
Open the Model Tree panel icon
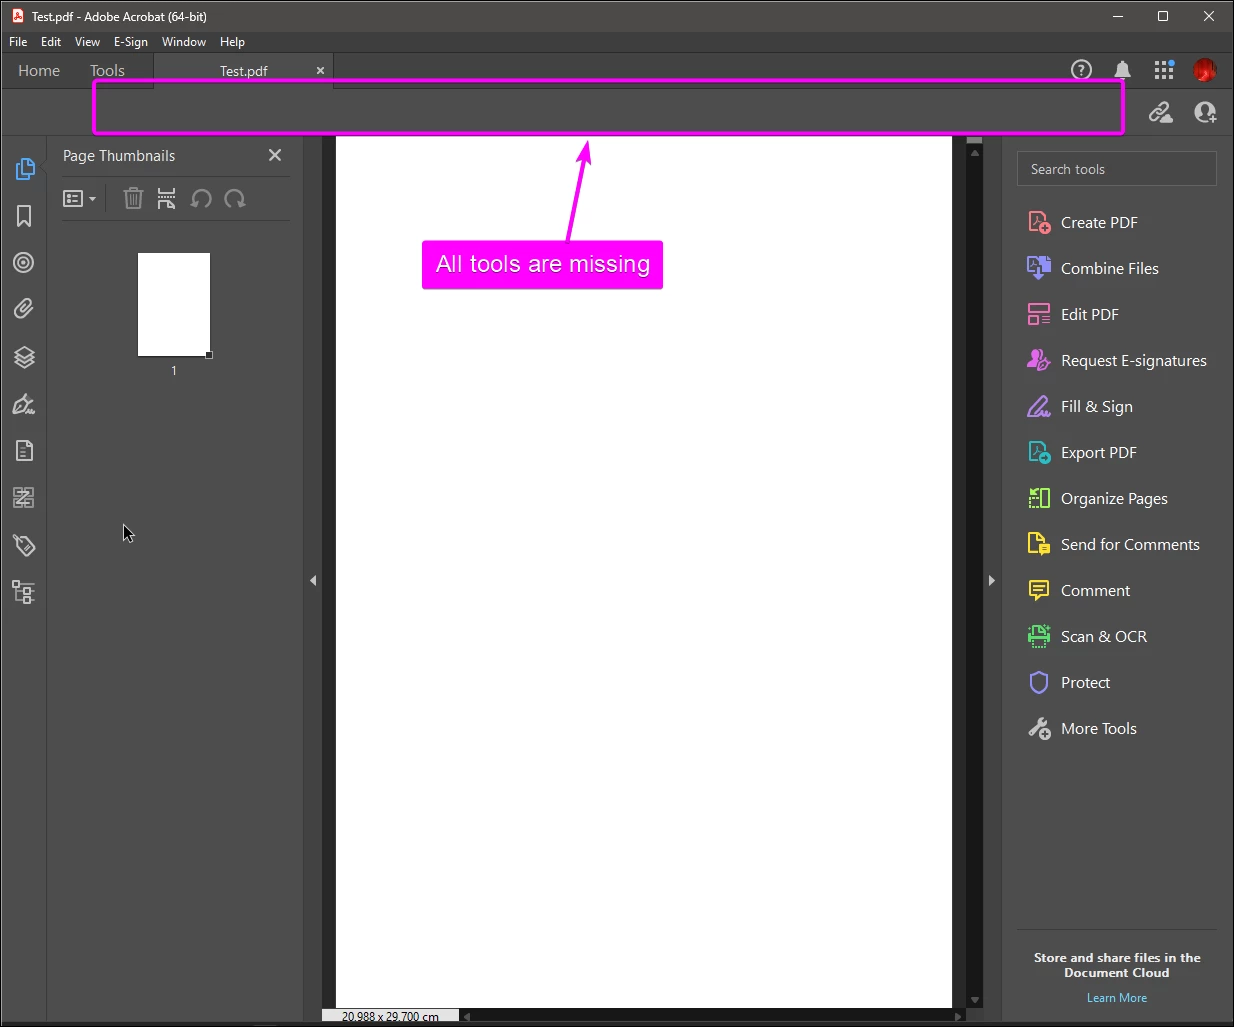pyautogui.click(x=24, y=592)
